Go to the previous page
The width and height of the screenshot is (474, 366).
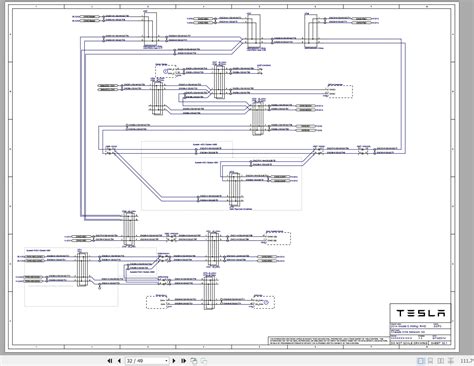(x=119, y=361)
